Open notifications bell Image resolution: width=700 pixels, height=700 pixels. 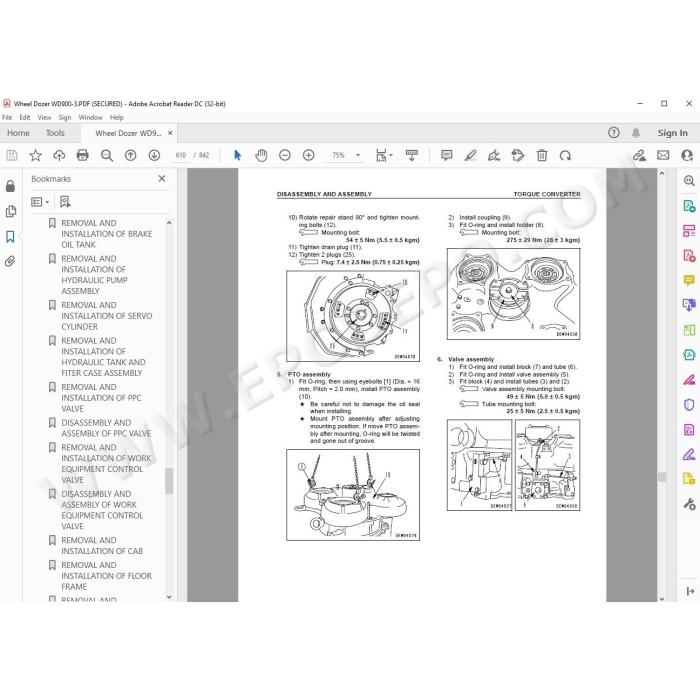click(636, 133)
